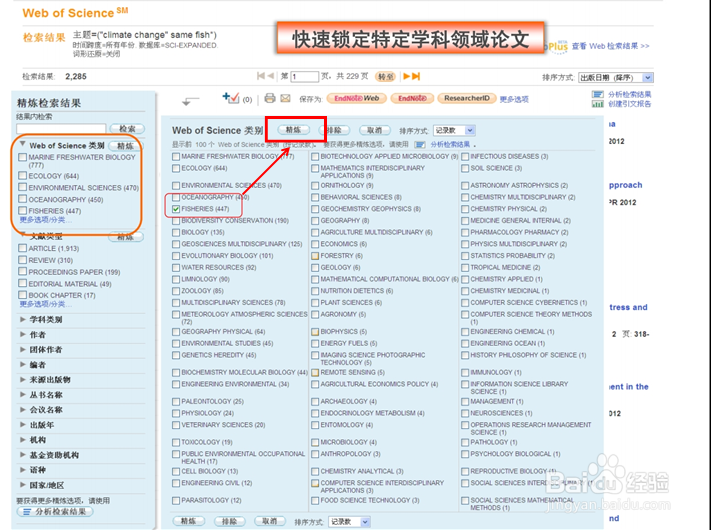Click the print icon in results toolbar
The image size is (711, 530).
pos(270,98)
